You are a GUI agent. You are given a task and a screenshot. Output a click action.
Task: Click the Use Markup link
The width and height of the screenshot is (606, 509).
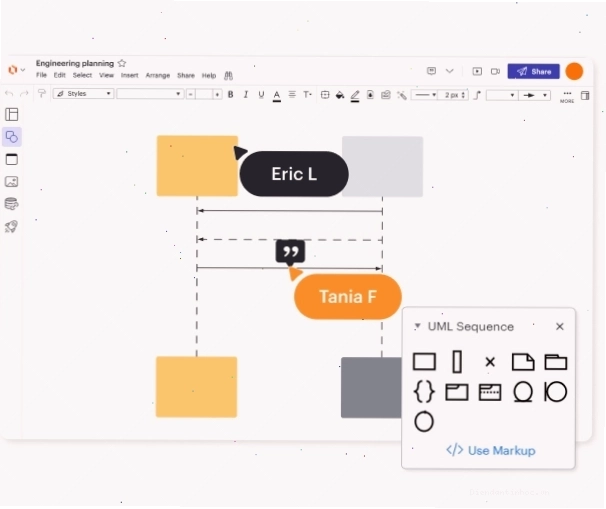tap(491, 450)
